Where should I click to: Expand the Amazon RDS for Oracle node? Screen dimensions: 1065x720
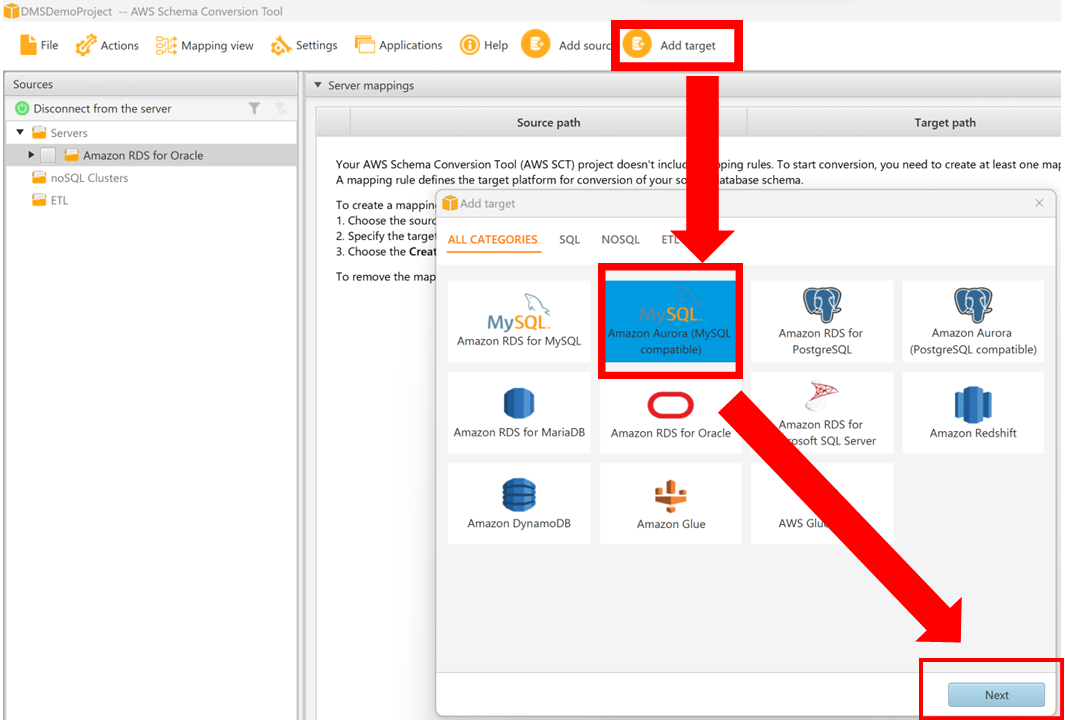(x=31, y=155)
